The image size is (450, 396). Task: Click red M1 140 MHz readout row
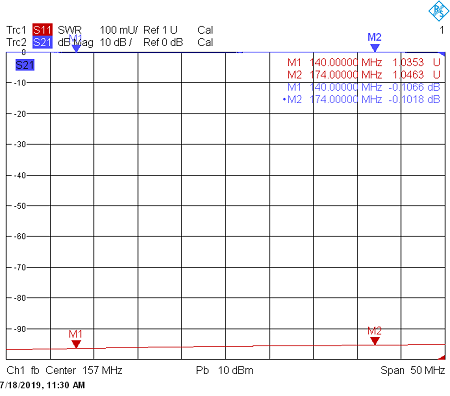tap(364, 62)
